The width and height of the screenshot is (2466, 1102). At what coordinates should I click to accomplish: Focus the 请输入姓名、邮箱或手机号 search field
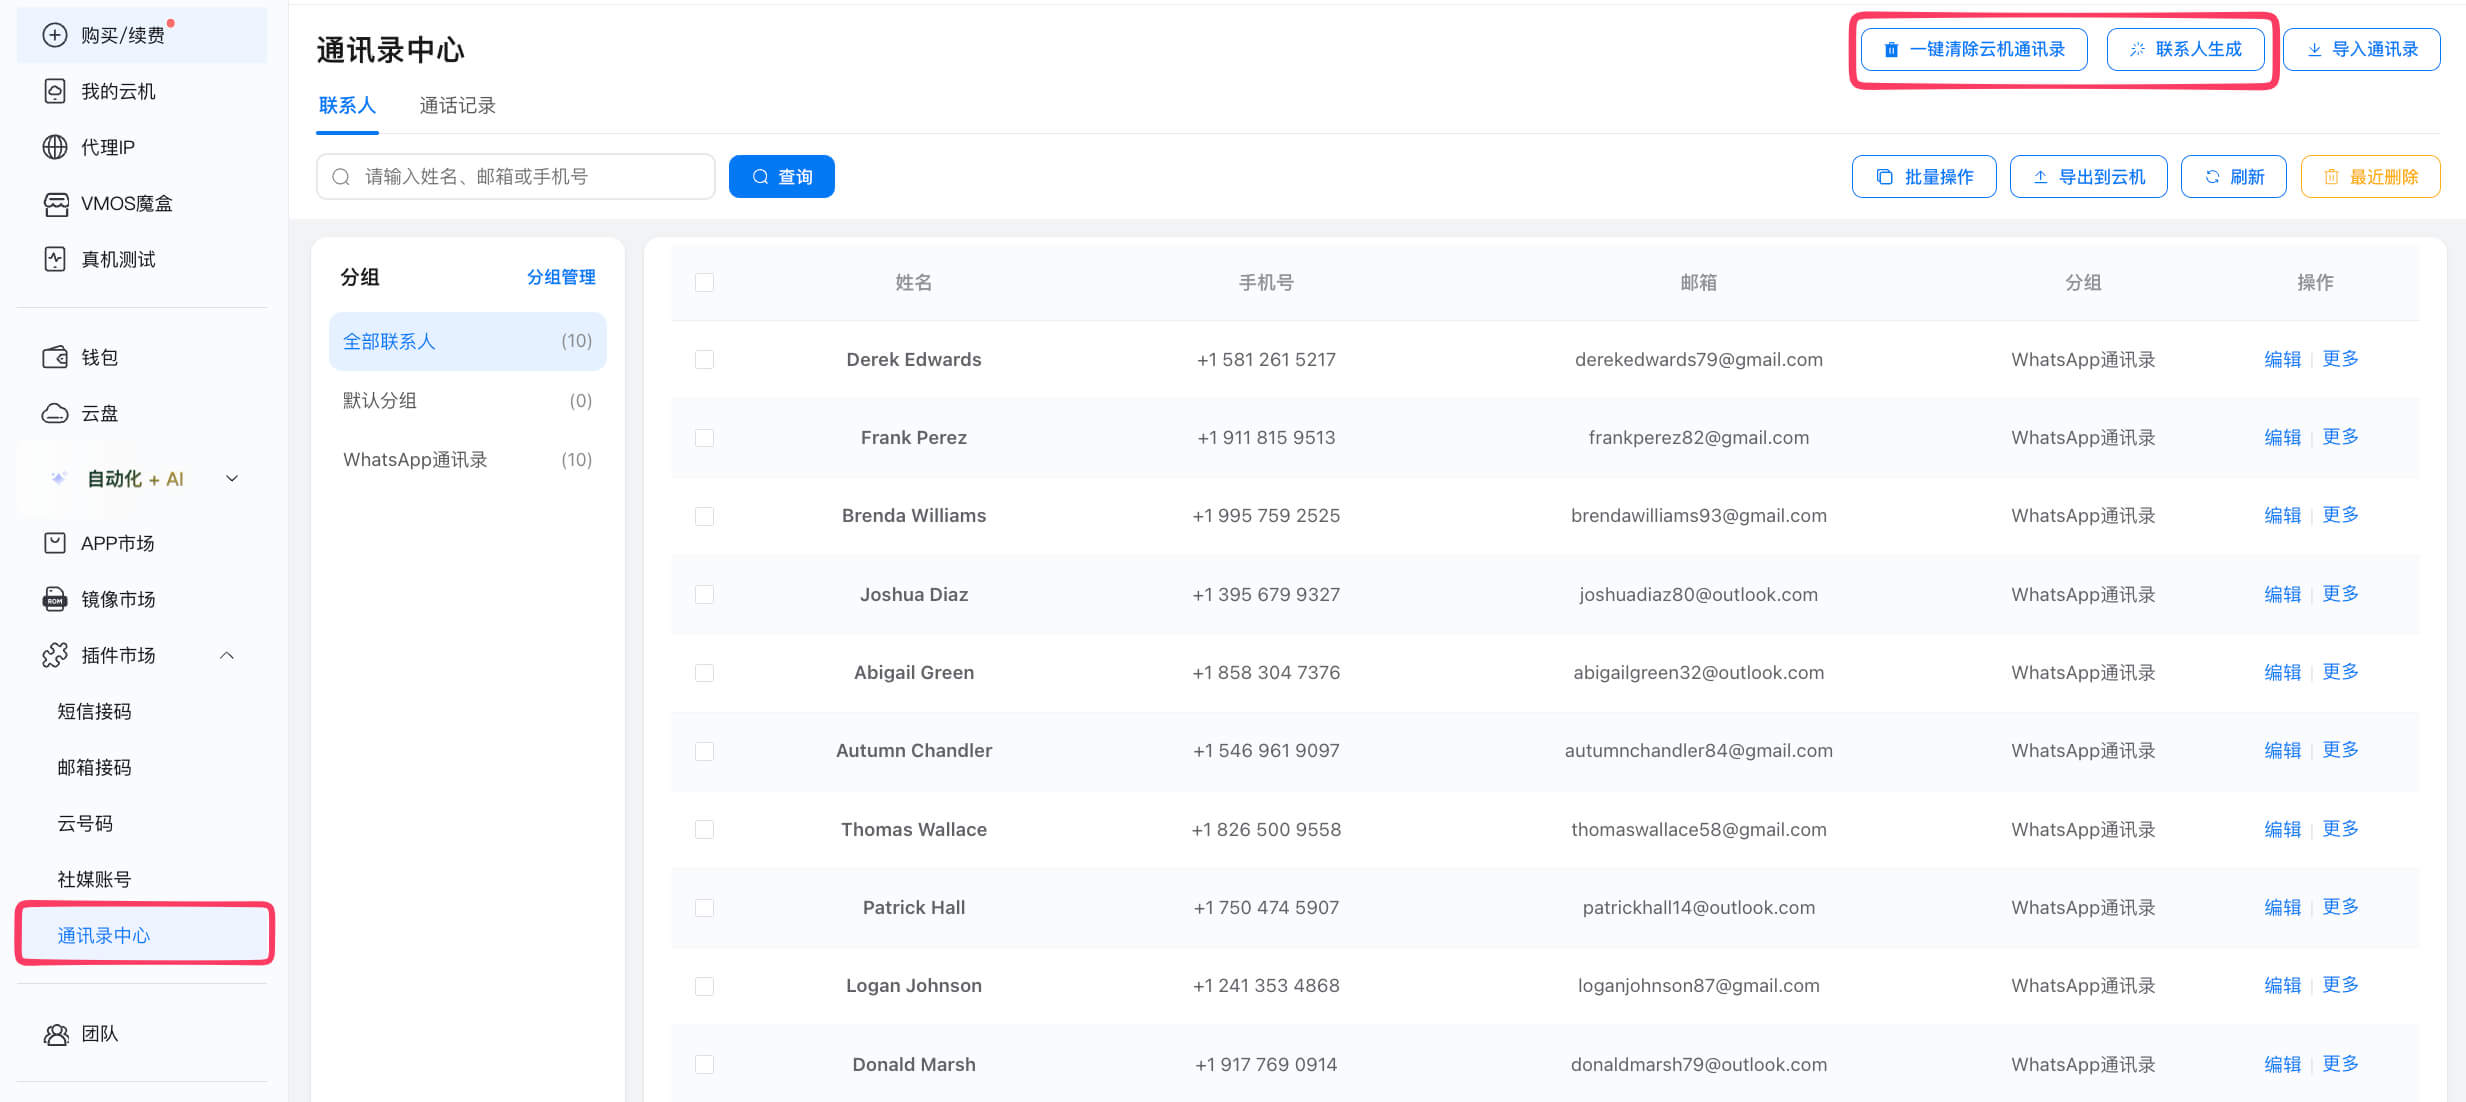[x=516, y=177]
